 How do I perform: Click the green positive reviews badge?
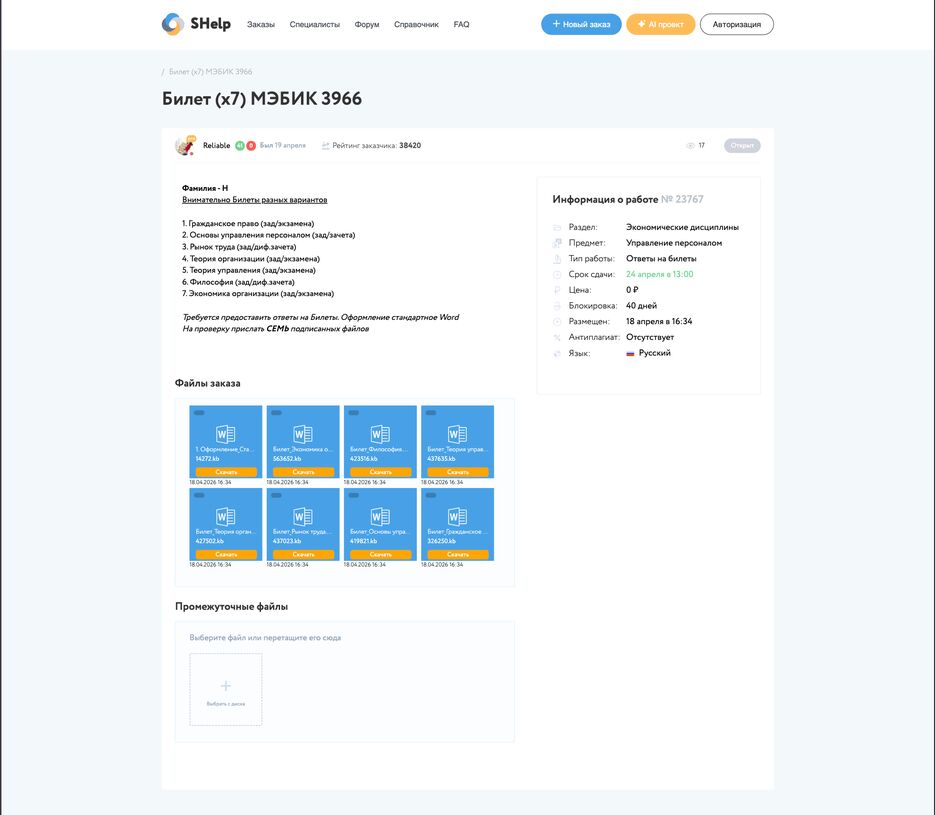240,145
